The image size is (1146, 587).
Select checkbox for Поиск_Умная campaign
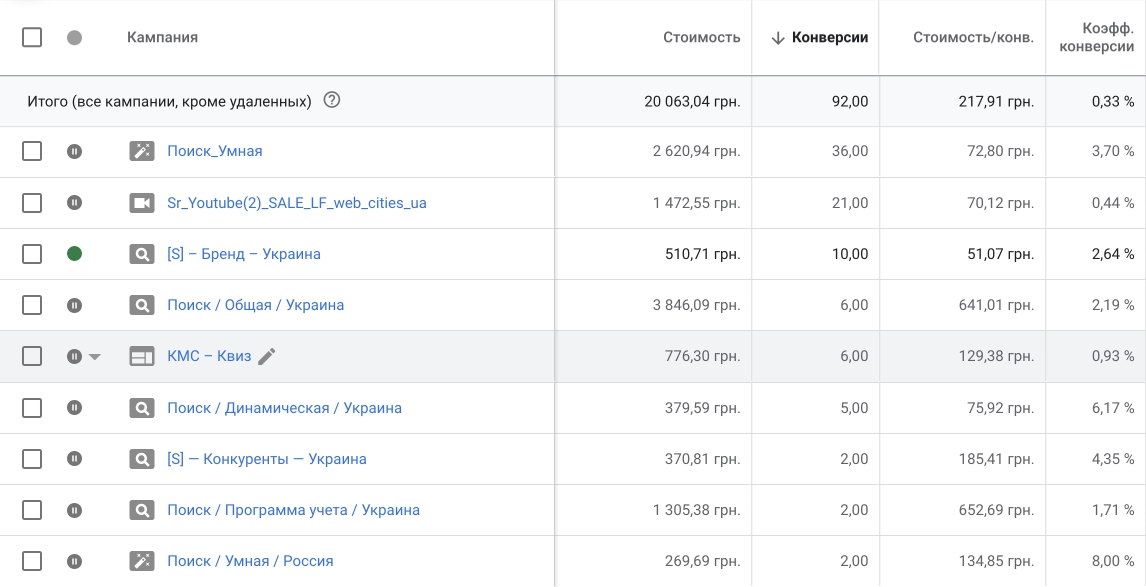pyautogui.click(x=31, y=151)
